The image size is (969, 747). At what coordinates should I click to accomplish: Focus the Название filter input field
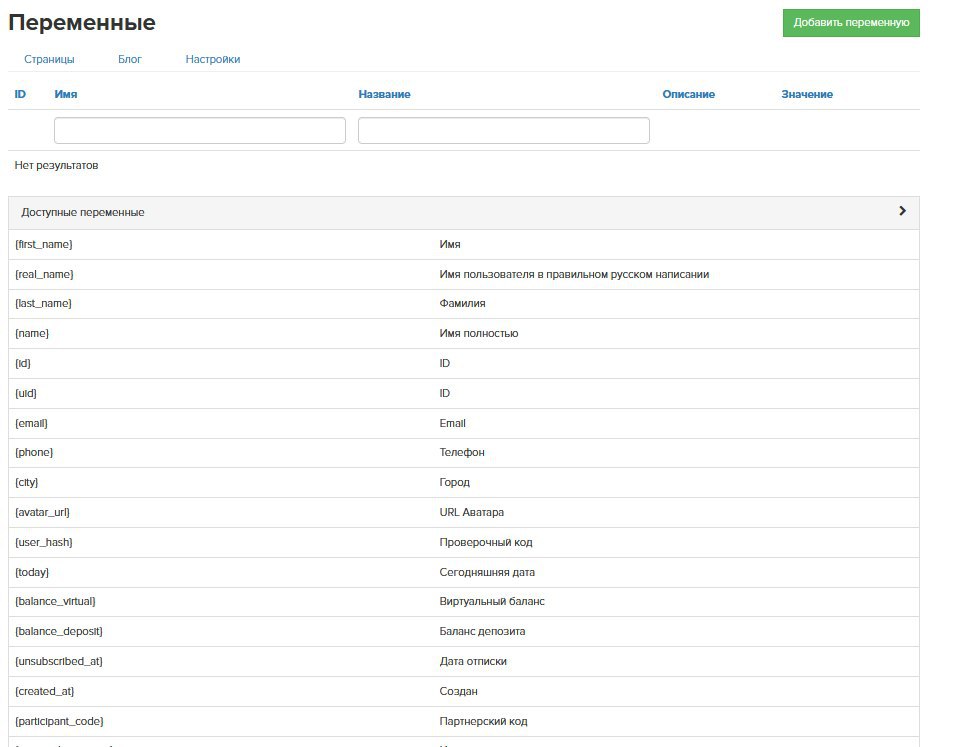pyautogui.click(x=504, y=130)
